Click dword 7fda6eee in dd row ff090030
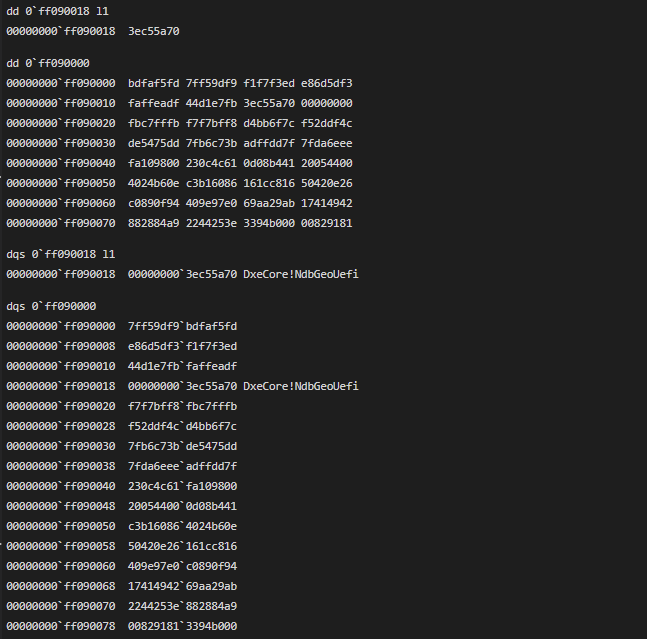647x639 pixels. pos(326,144)
